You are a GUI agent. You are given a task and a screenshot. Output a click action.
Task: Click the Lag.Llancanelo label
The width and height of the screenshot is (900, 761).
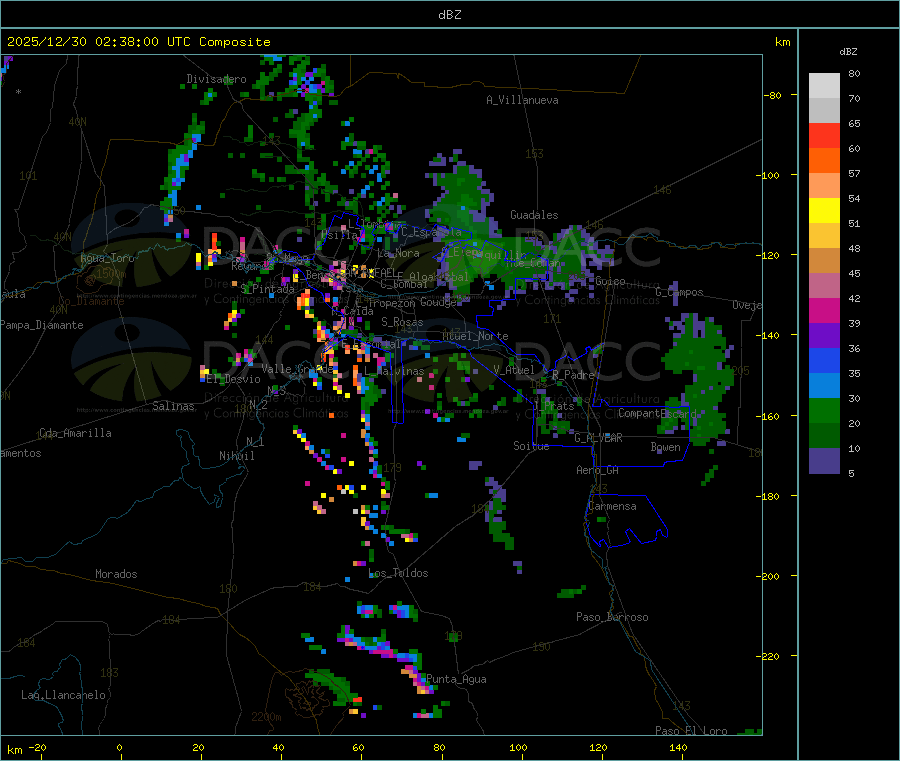point(63,695)
